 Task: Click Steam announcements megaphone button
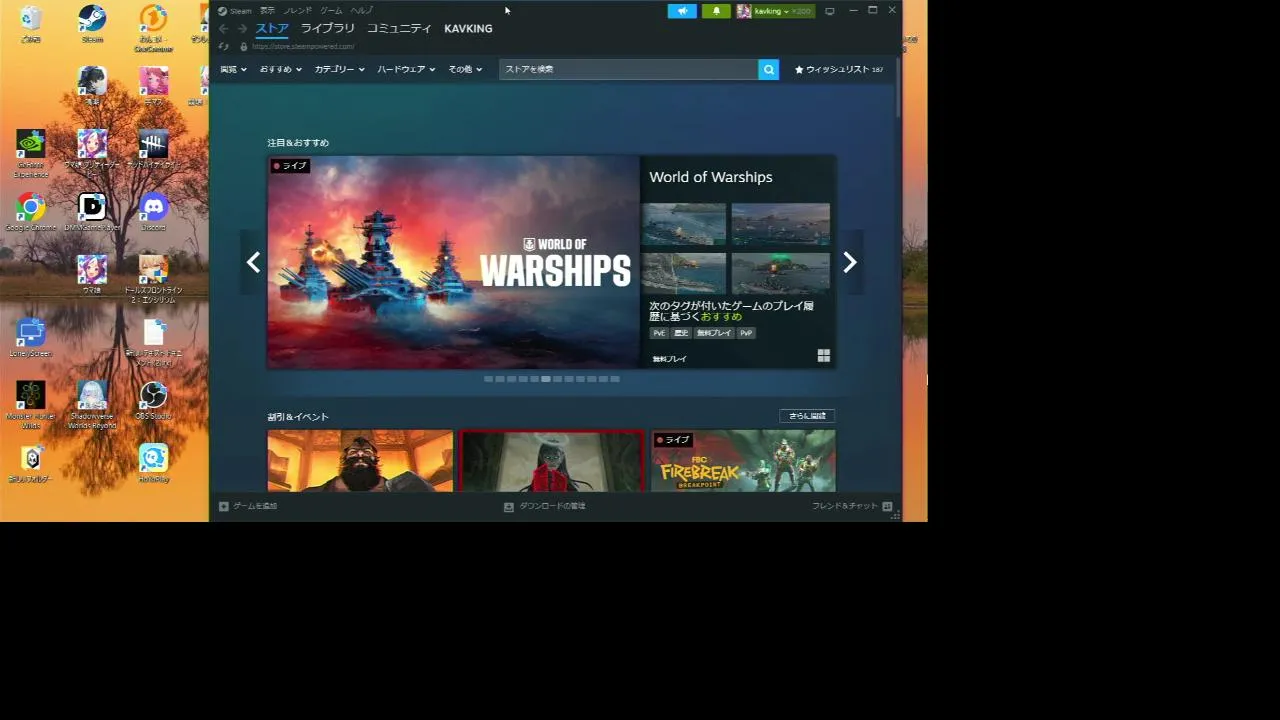pyautogui.click(x=682, y=11)
